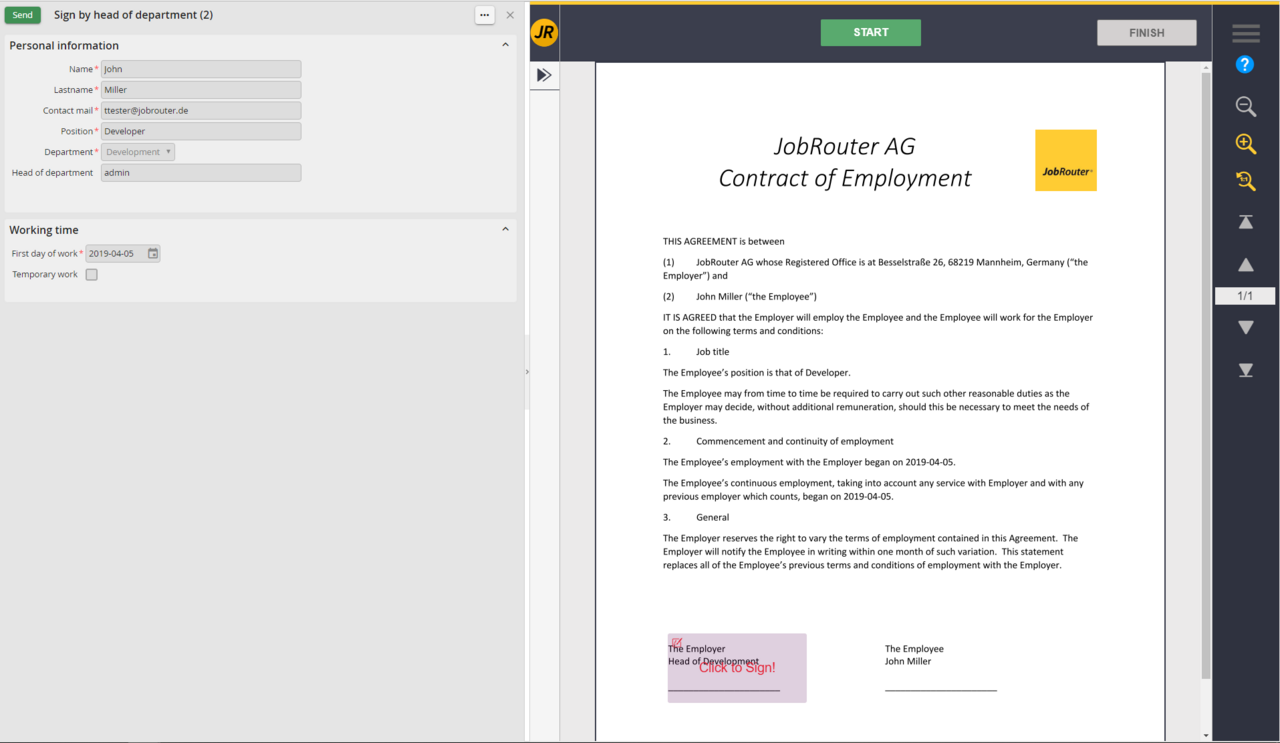This screenshot has width=1280, height=743.
Task: Open the help question mark icon
Action: pyautogui.click(x=1244, y=63)
